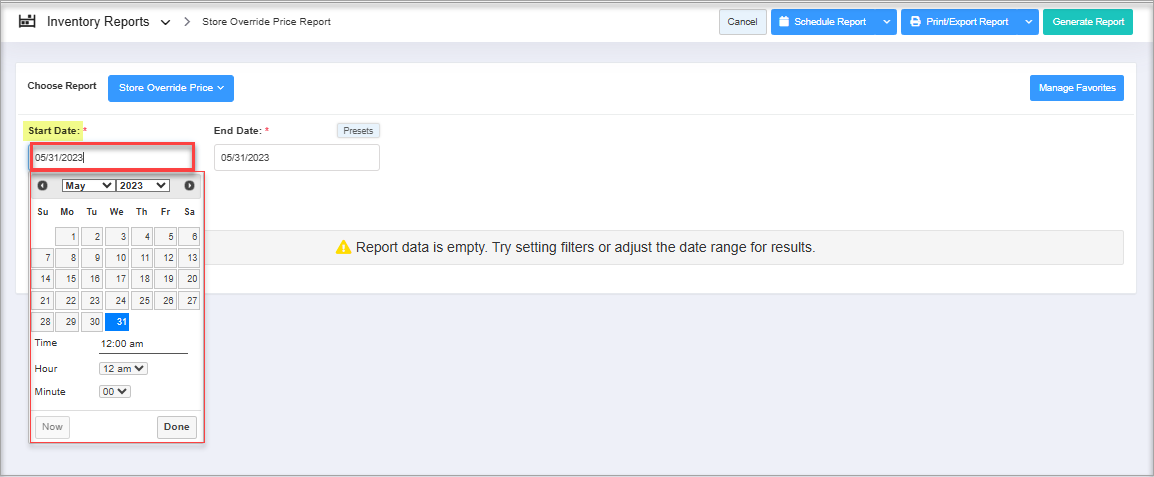
Task: Click the calendar icon on Schedule Report
Action: (785, 22)
